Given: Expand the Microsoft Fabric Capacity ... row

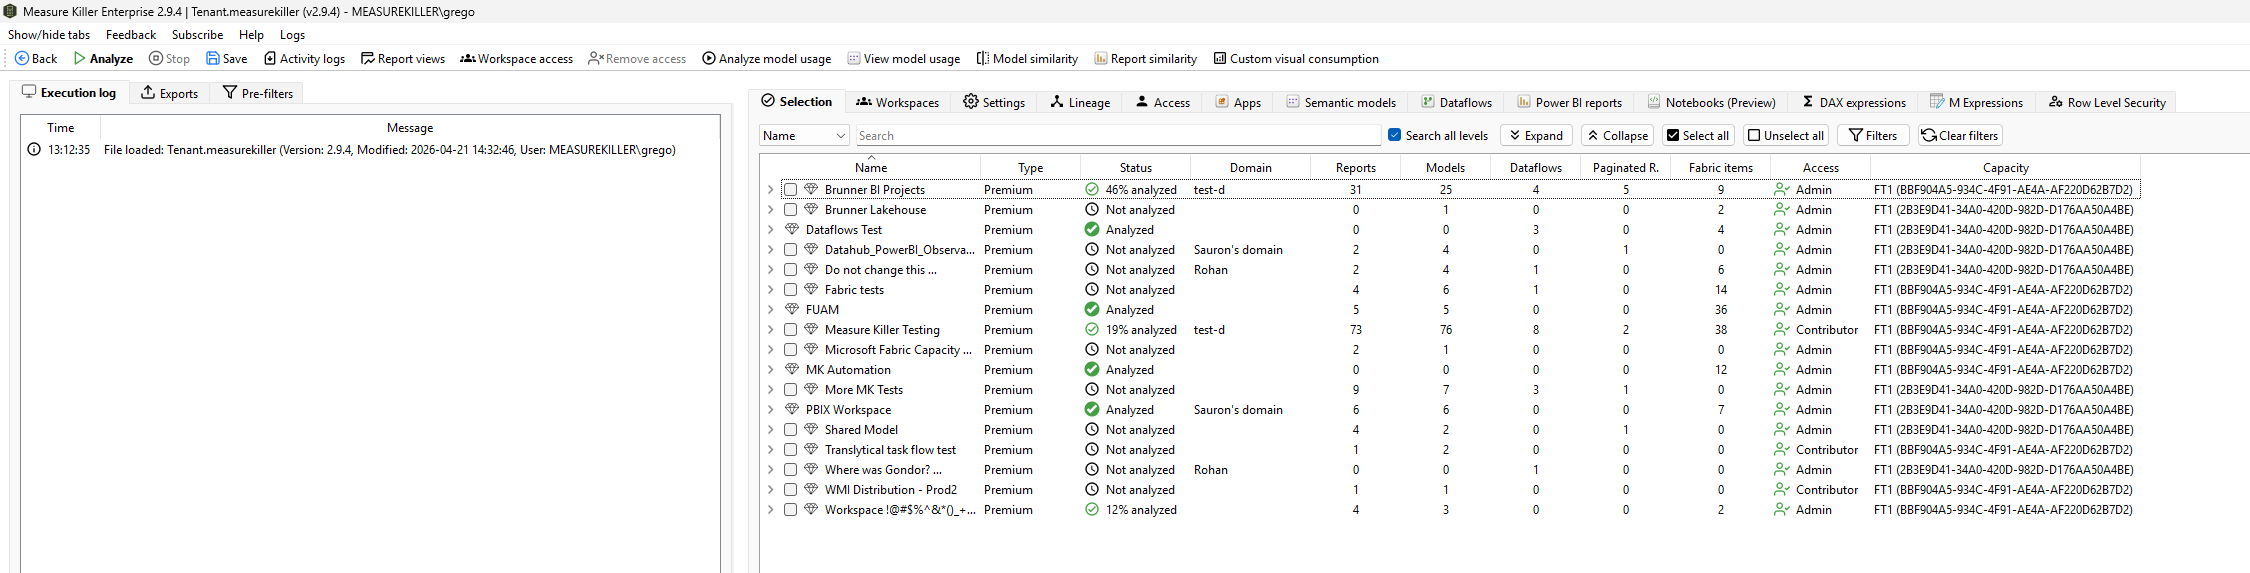Looking at the screenshot, I should (x=770, y=349).
